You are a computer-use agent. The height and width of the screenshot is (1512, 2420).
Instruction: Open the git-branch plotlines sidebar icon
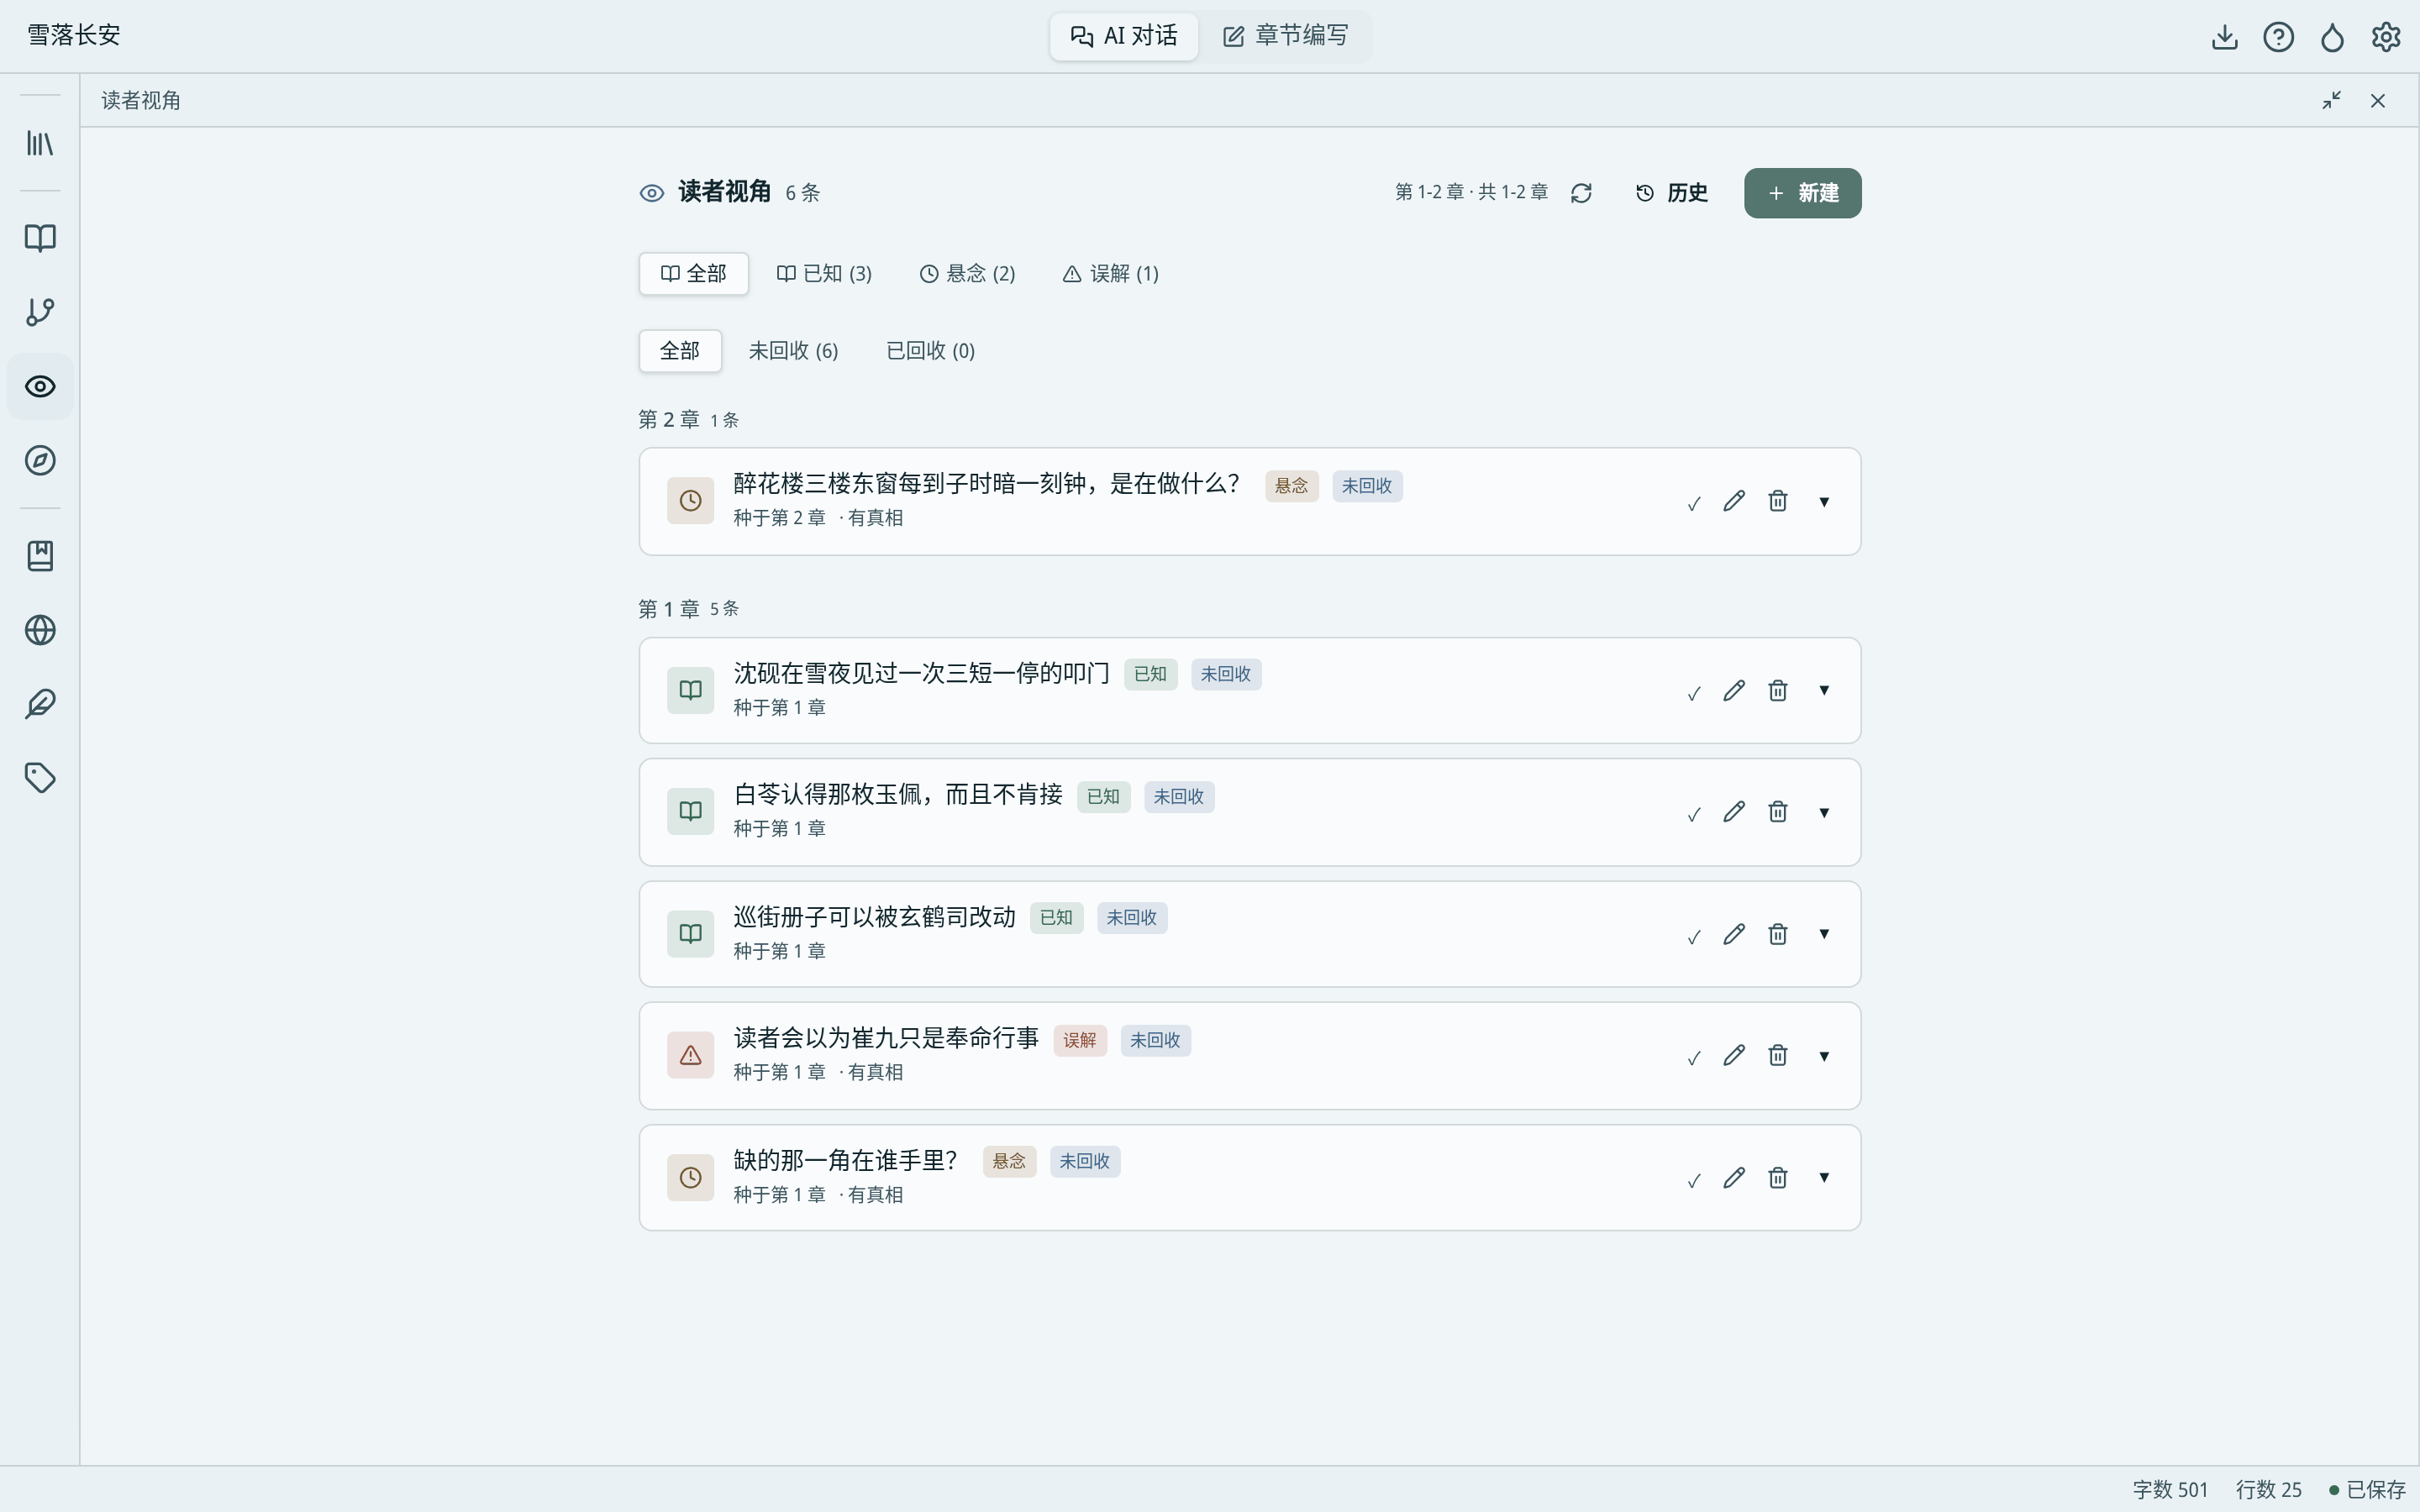click(x=40, y=312)
